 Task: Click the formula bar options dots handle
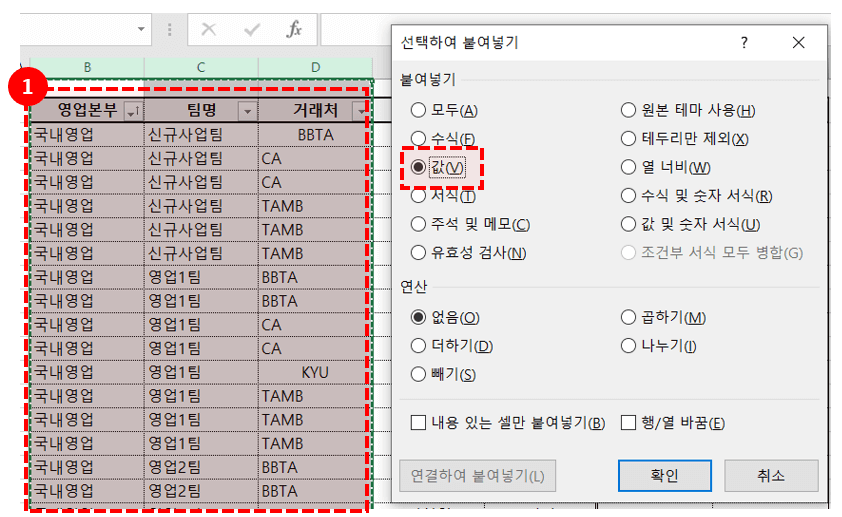pyautogui.click(x=170, y=29)
